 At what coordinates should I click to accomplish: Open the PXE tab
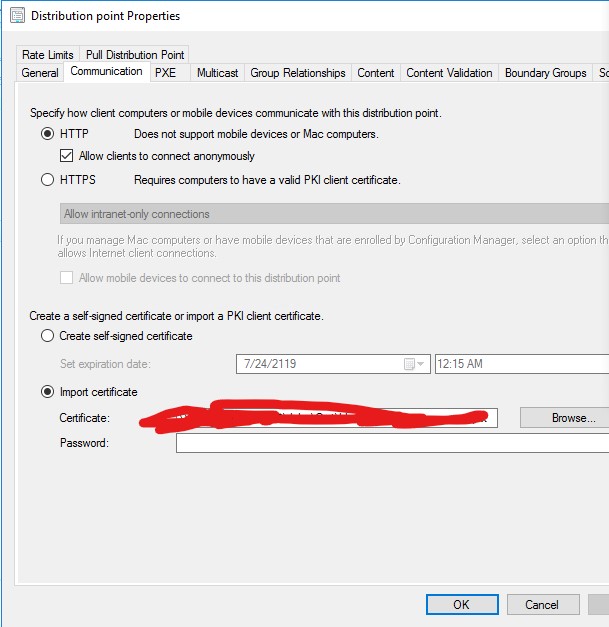(165, 73)
